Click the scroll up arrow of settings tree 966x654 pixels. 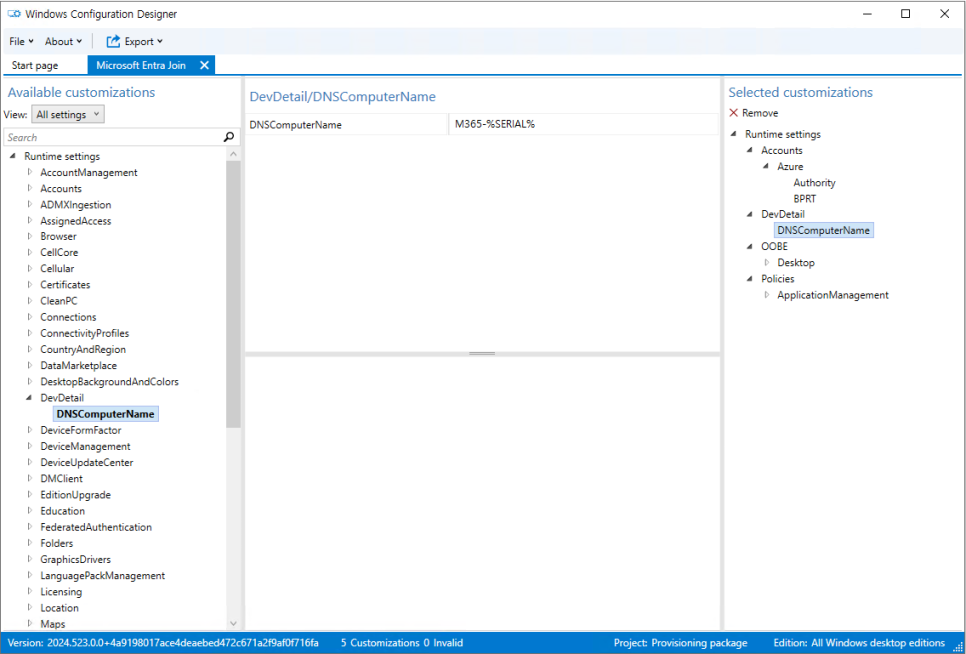[x=233, y=154]
